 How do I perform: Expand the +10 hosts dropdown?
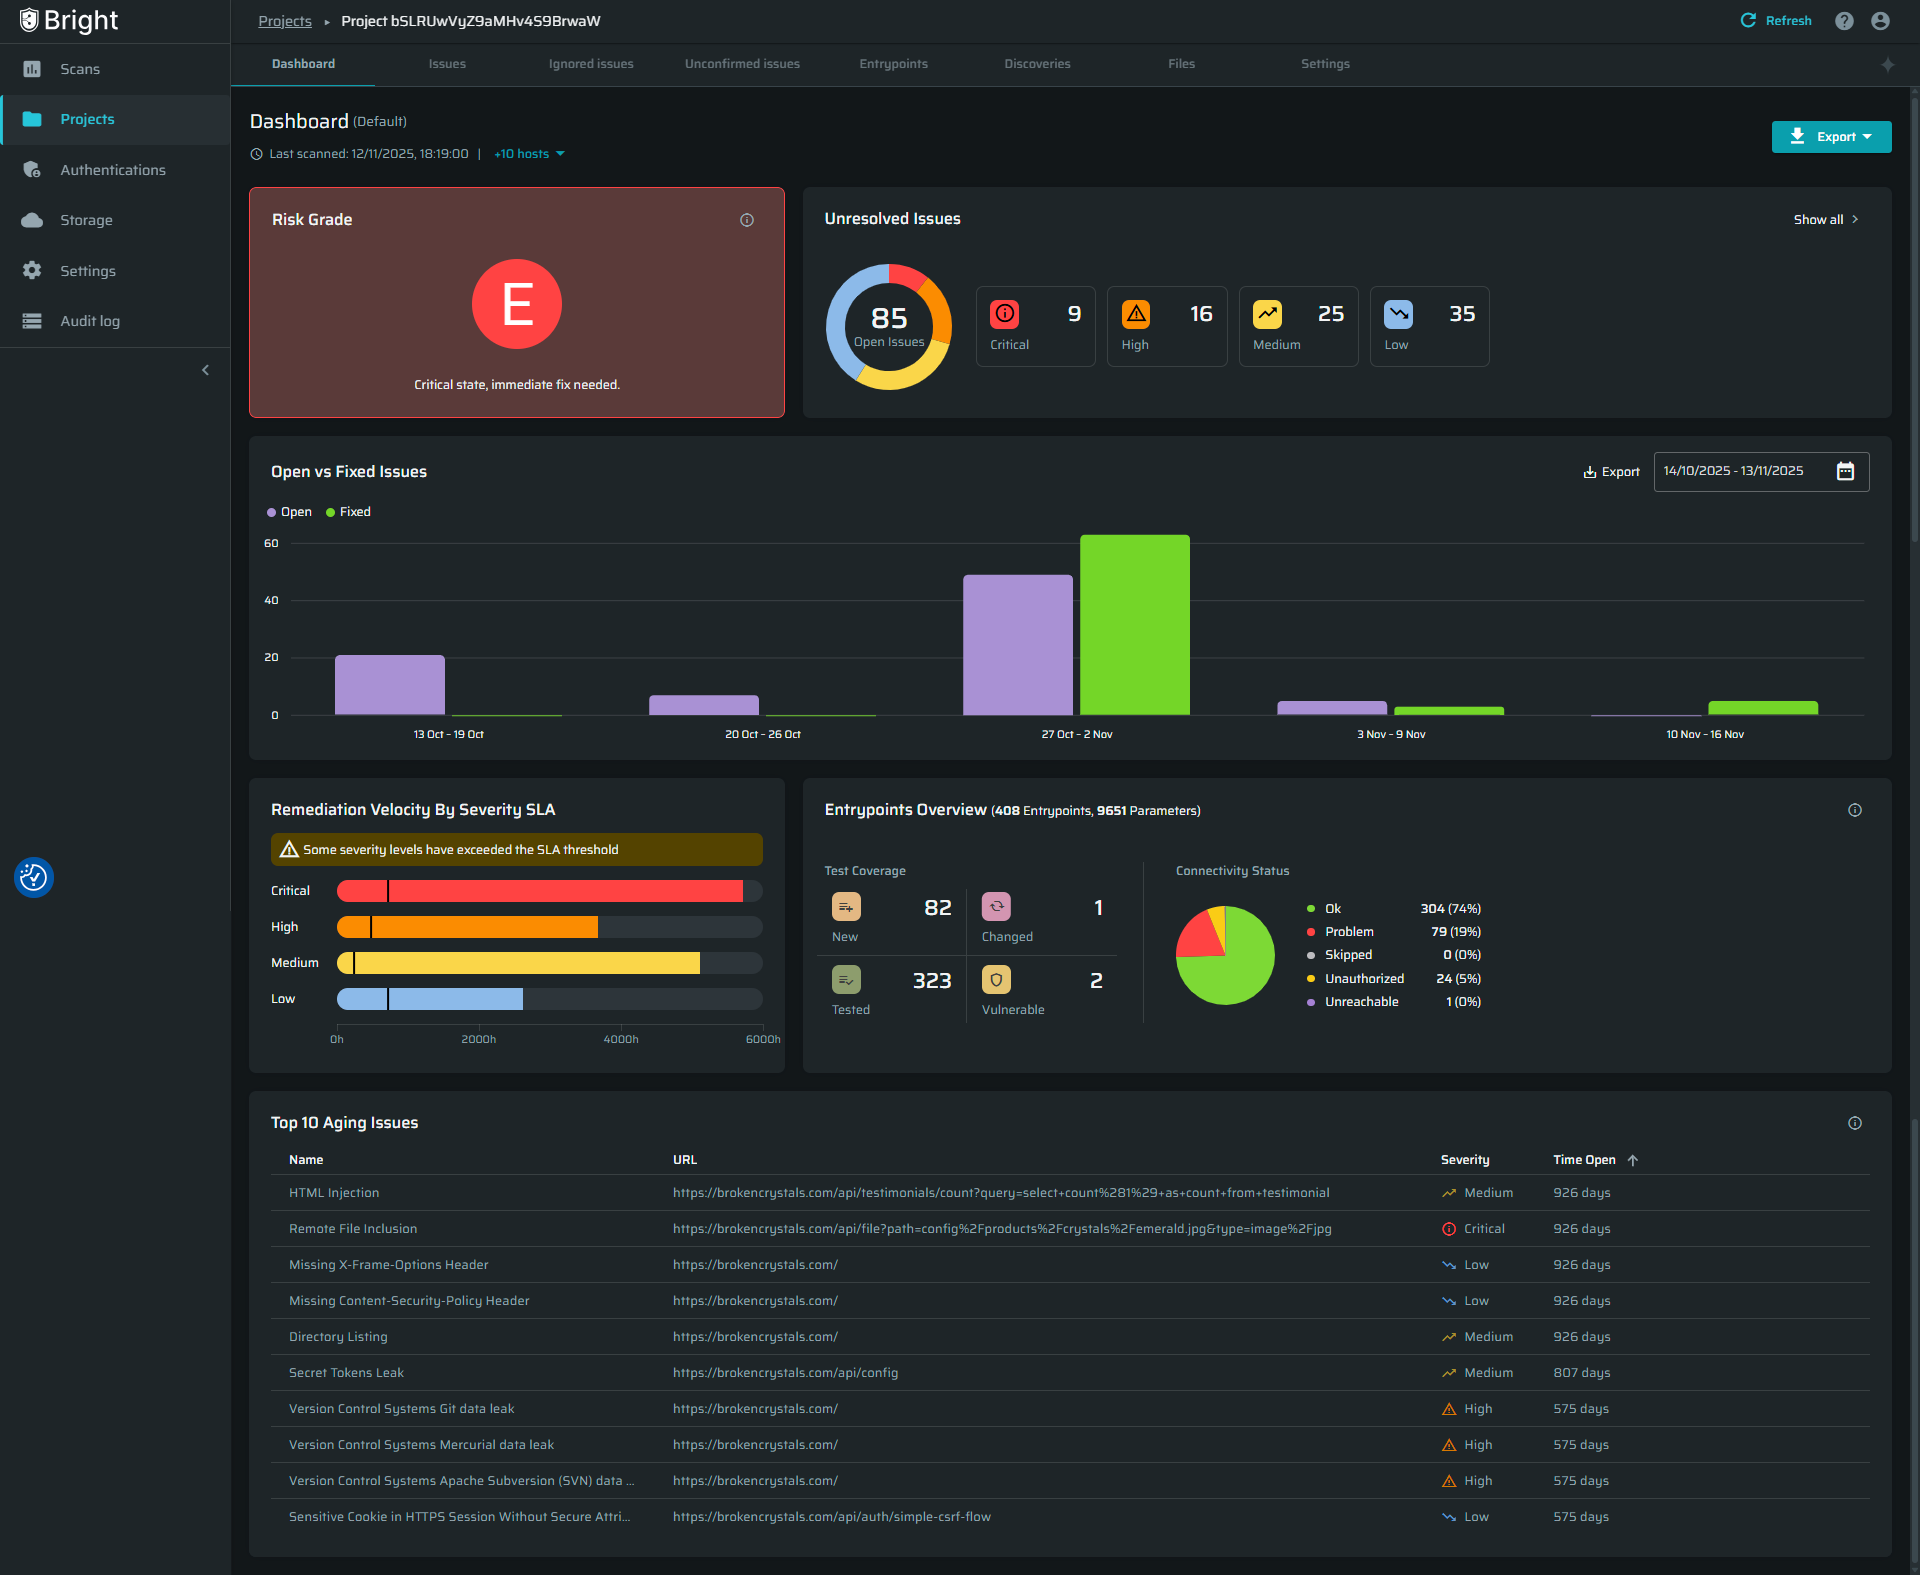[x=529, y=154]
